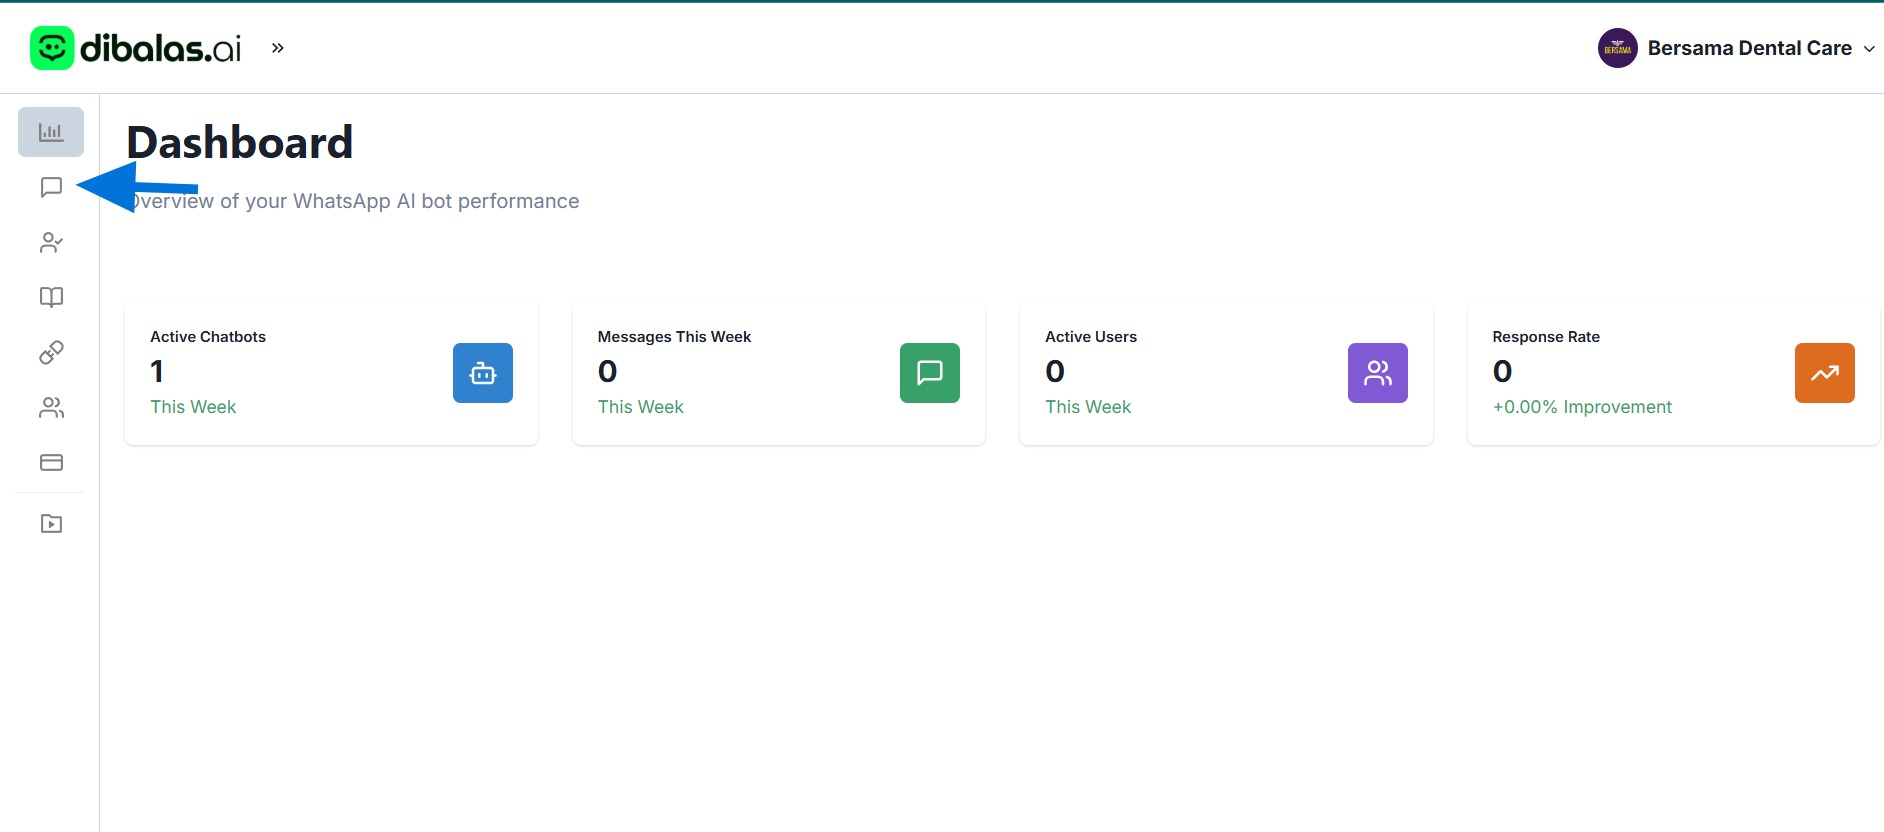The width and height of the screenshot is (1884, 832).
Task: Click the user-check icon in sidebar
Action: pyautogui.click(x=51, y=243)
